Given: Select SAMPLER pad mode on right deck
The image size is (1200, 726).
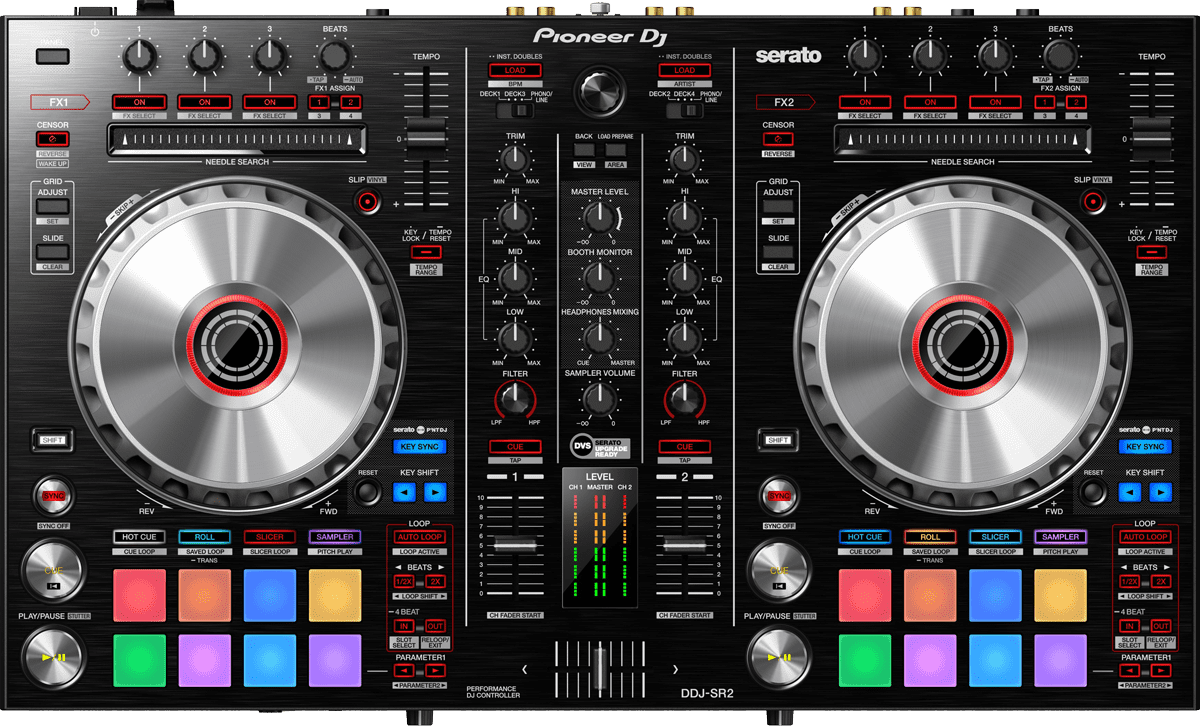Looking at the screenshot, I should tap(1060, 537).
